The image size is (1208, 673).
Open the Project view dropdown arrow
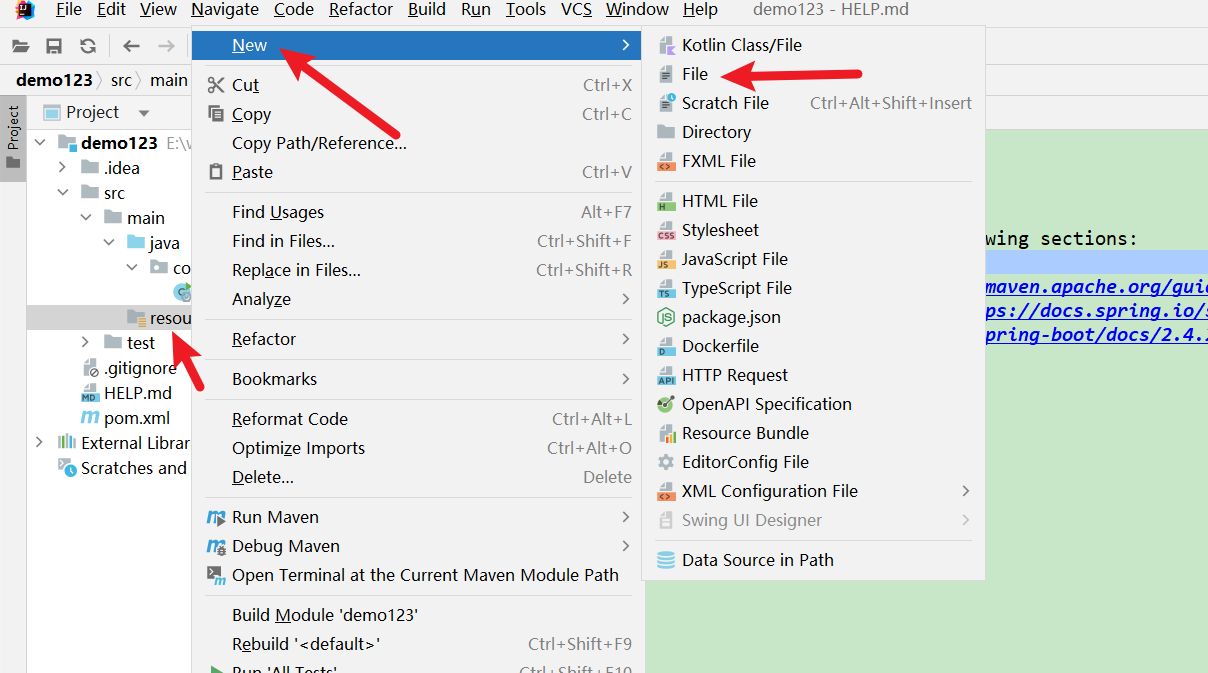(144, 113)
